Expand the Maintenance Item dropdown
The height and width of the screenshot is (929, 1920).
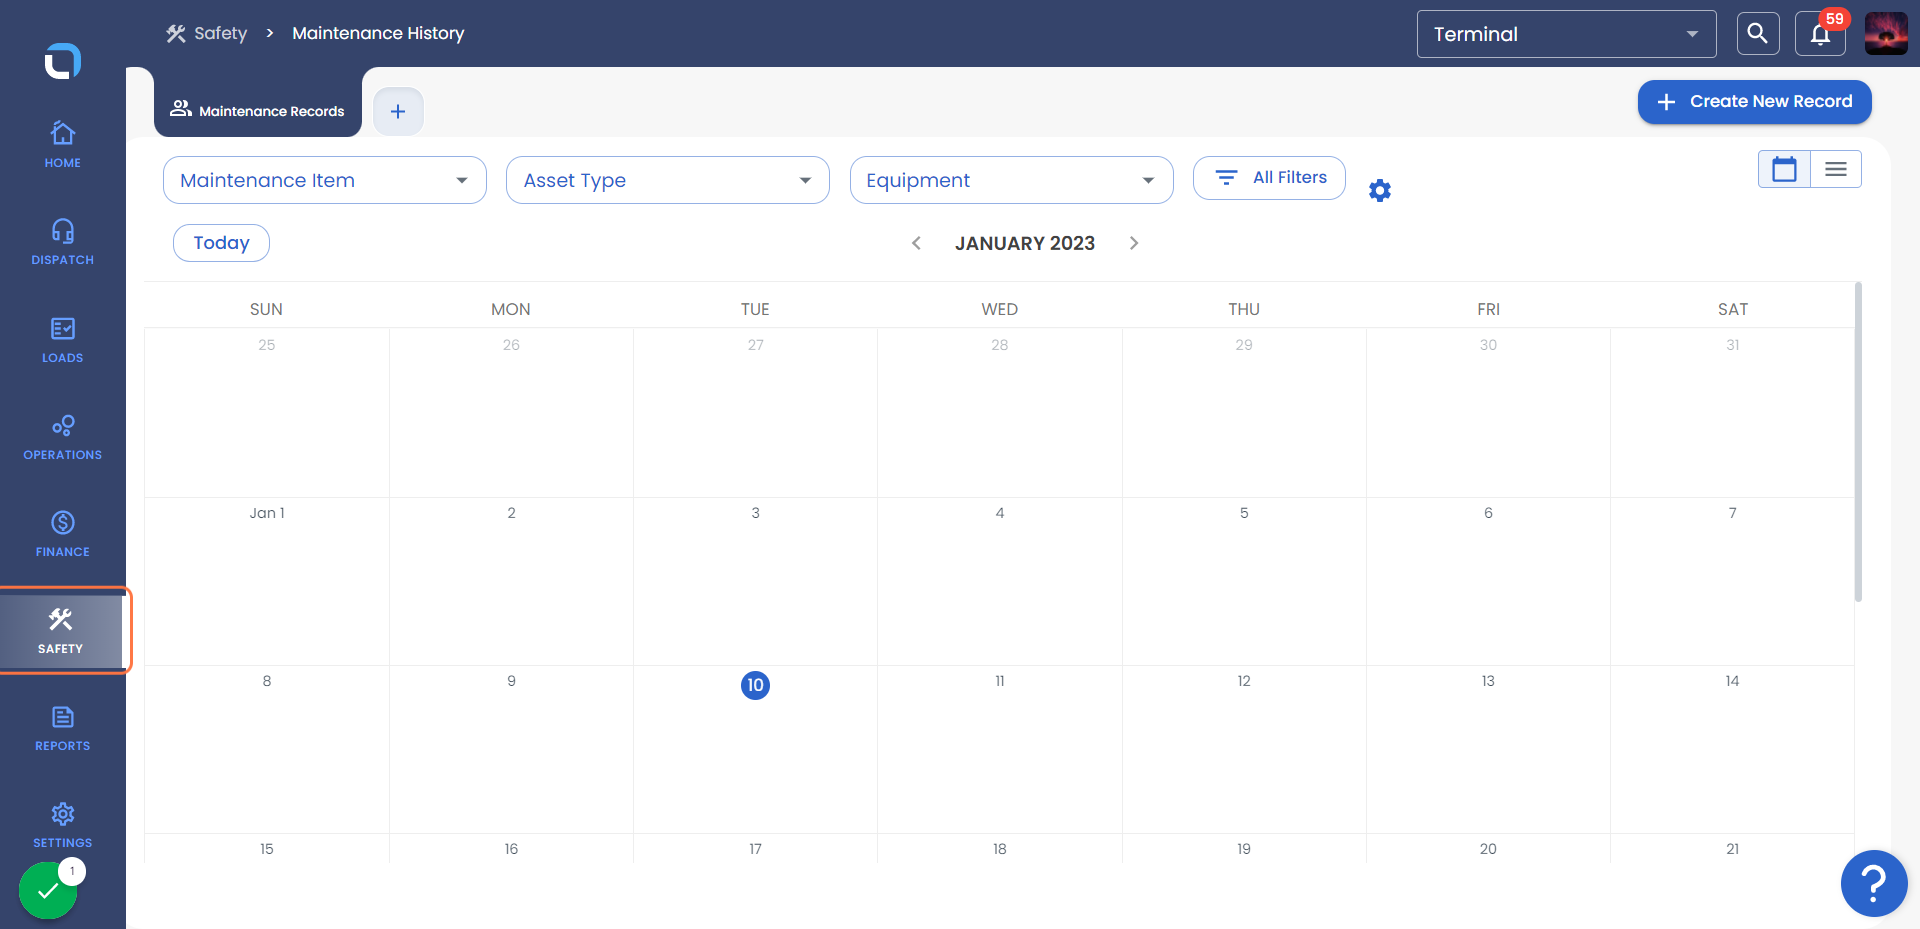pos(325,180)
